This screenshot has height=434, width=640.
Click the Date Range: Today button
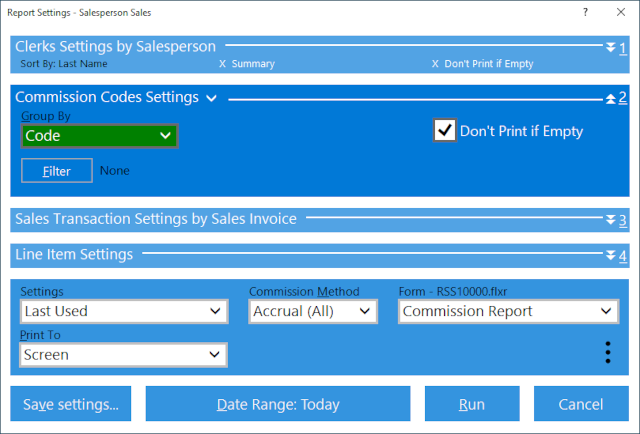pos(278,405)
